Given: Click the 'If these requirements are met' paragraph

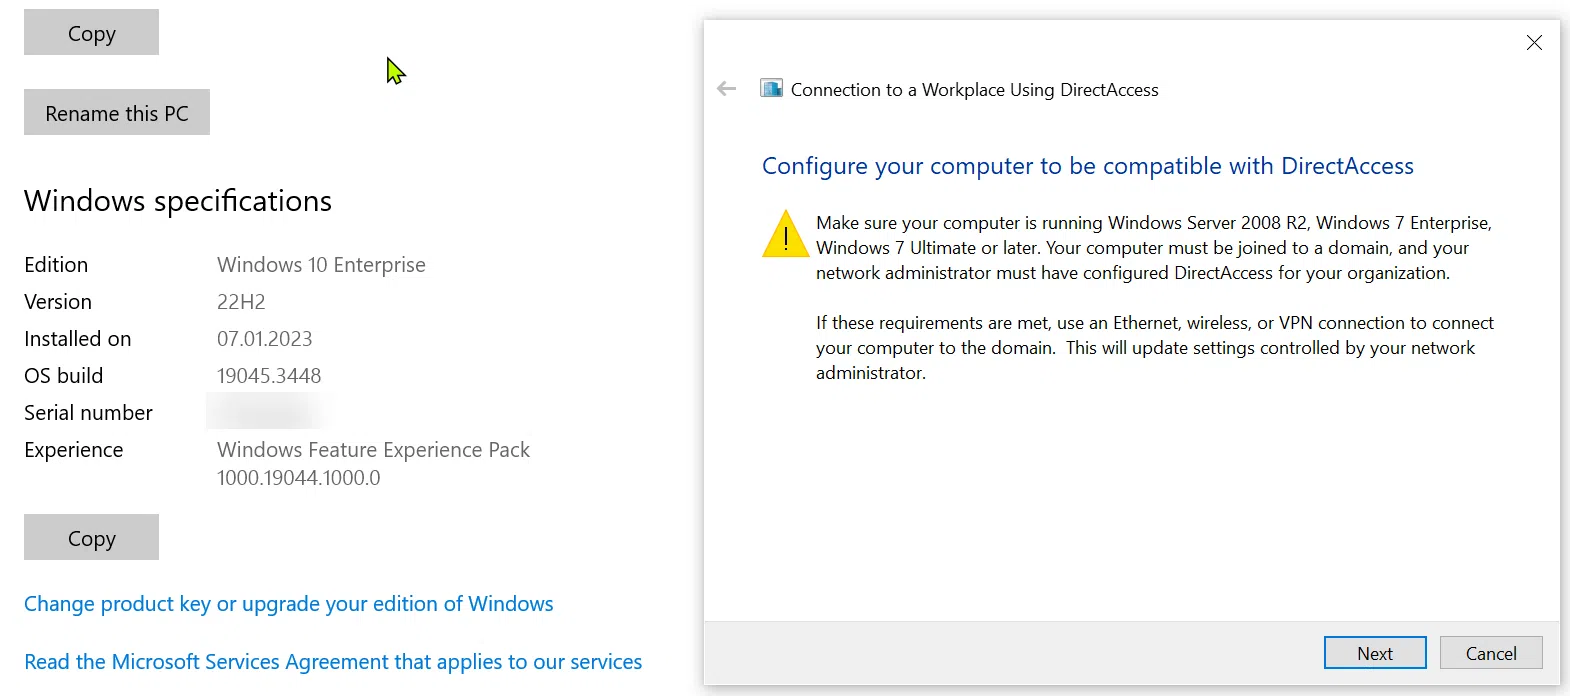Looking at the screenshot, I should pyautogui.click(x=1155, y=348).
